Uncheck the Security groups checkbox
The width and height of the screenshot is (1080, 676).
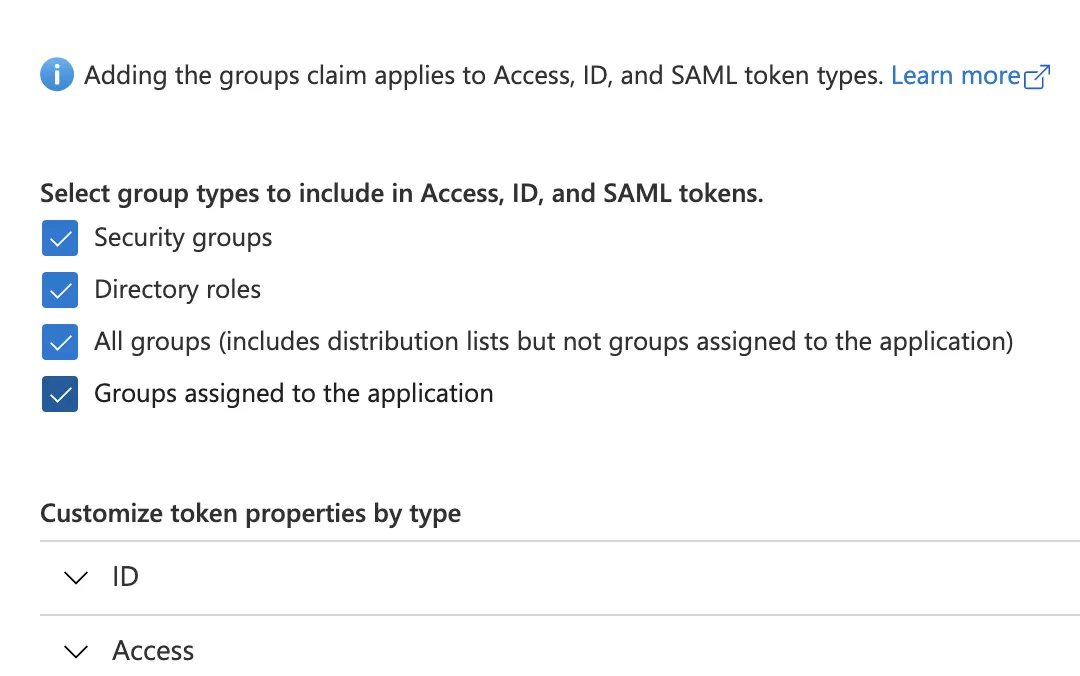pos(60,239)
